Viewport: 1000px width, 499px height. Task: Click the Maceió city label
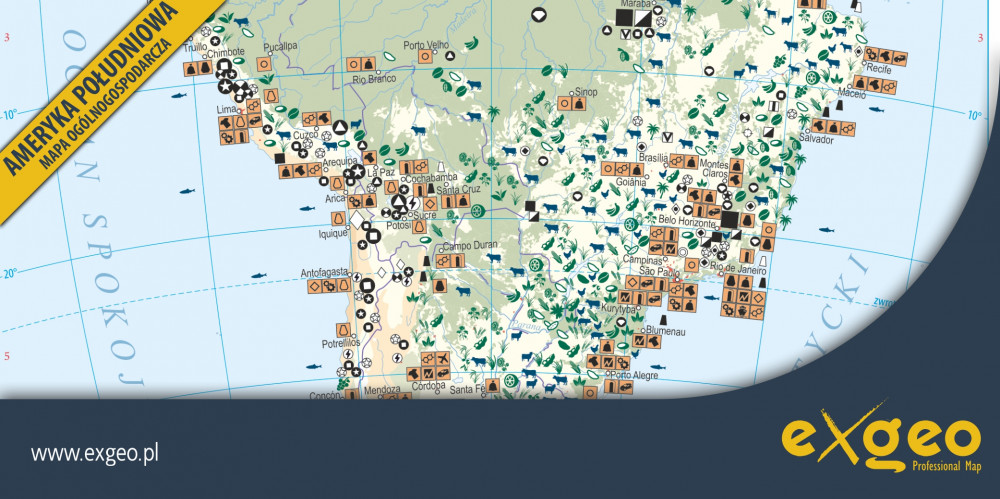pyautogui.click(x=852, y=94)
